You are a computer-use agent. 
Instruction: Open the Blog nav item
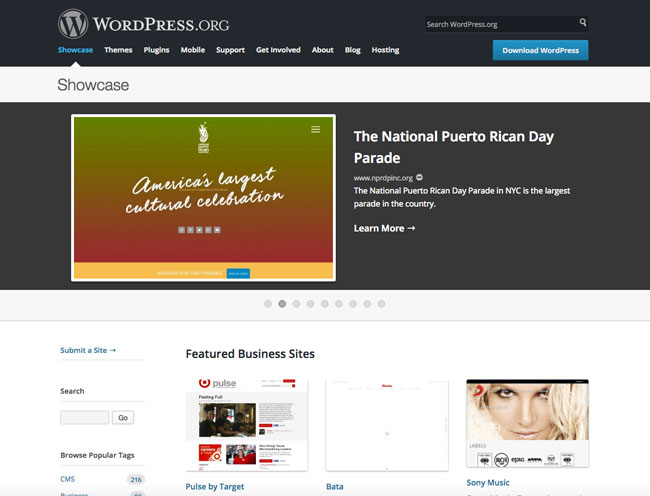tap(352, 50)
